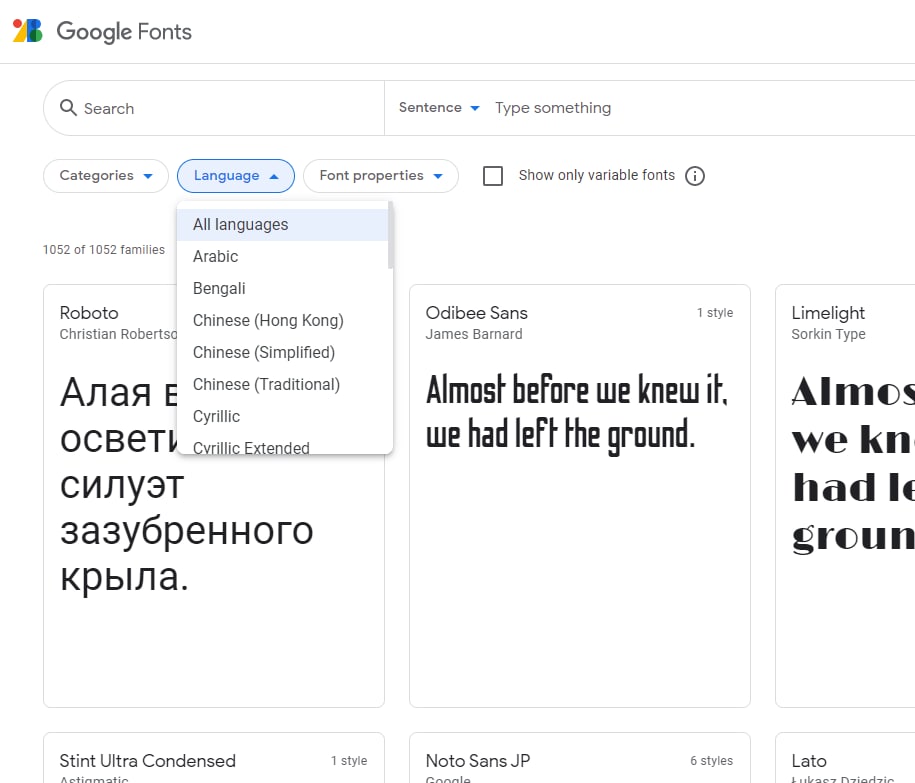The height and width of the screenshot is (783, 915).
Task: Click Odibee Sans preview sentence
Action: tap(577, 413)
